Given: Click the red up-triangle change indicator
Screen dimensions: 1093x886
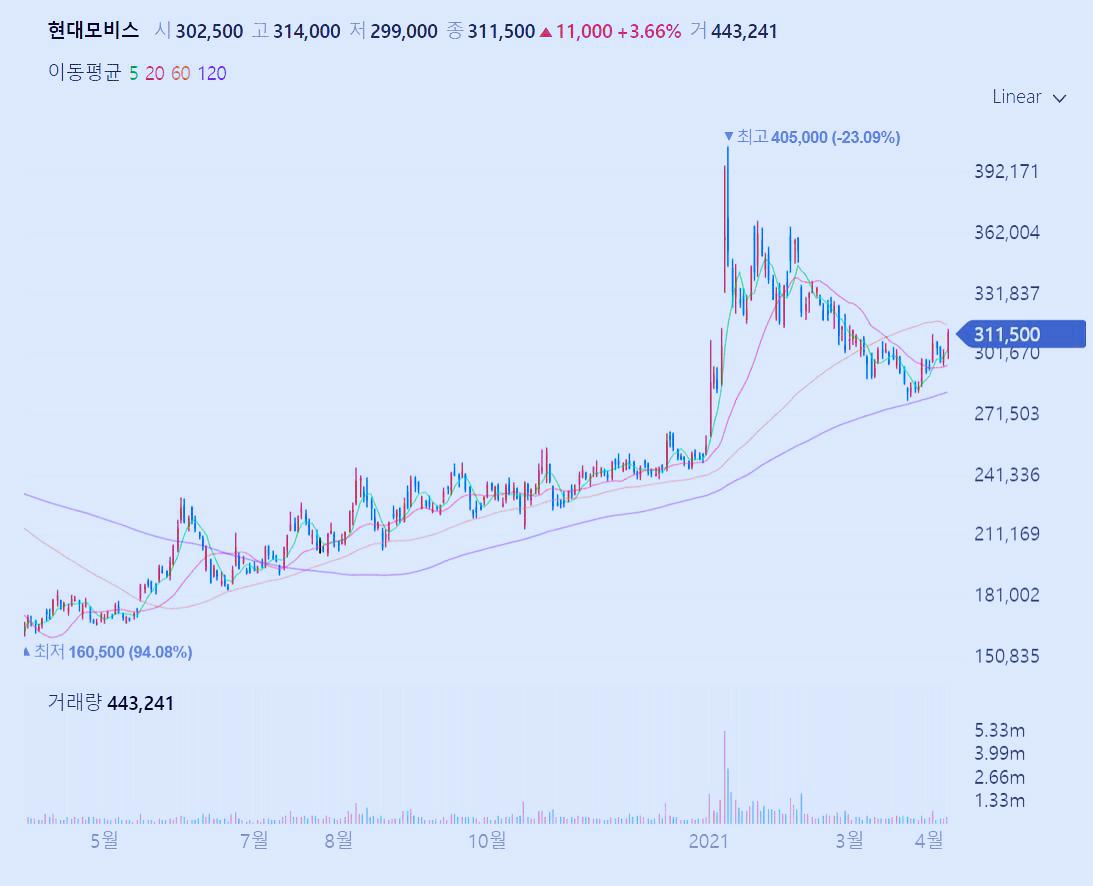Looking at the screenshot, I should [546, 32].
